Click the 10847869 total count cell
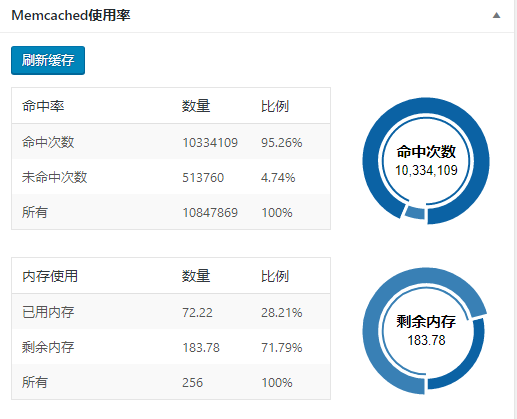Image resolution: width=517 pixels, height=419 pixels. click(x=210, y=212)
